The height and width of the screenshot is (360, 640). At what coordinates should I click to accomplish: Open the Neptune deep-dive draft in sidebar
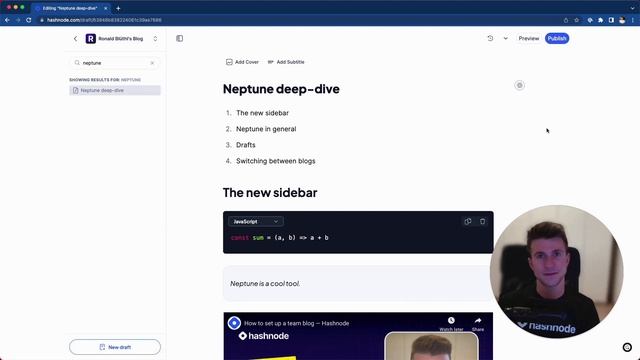[115, 90]
